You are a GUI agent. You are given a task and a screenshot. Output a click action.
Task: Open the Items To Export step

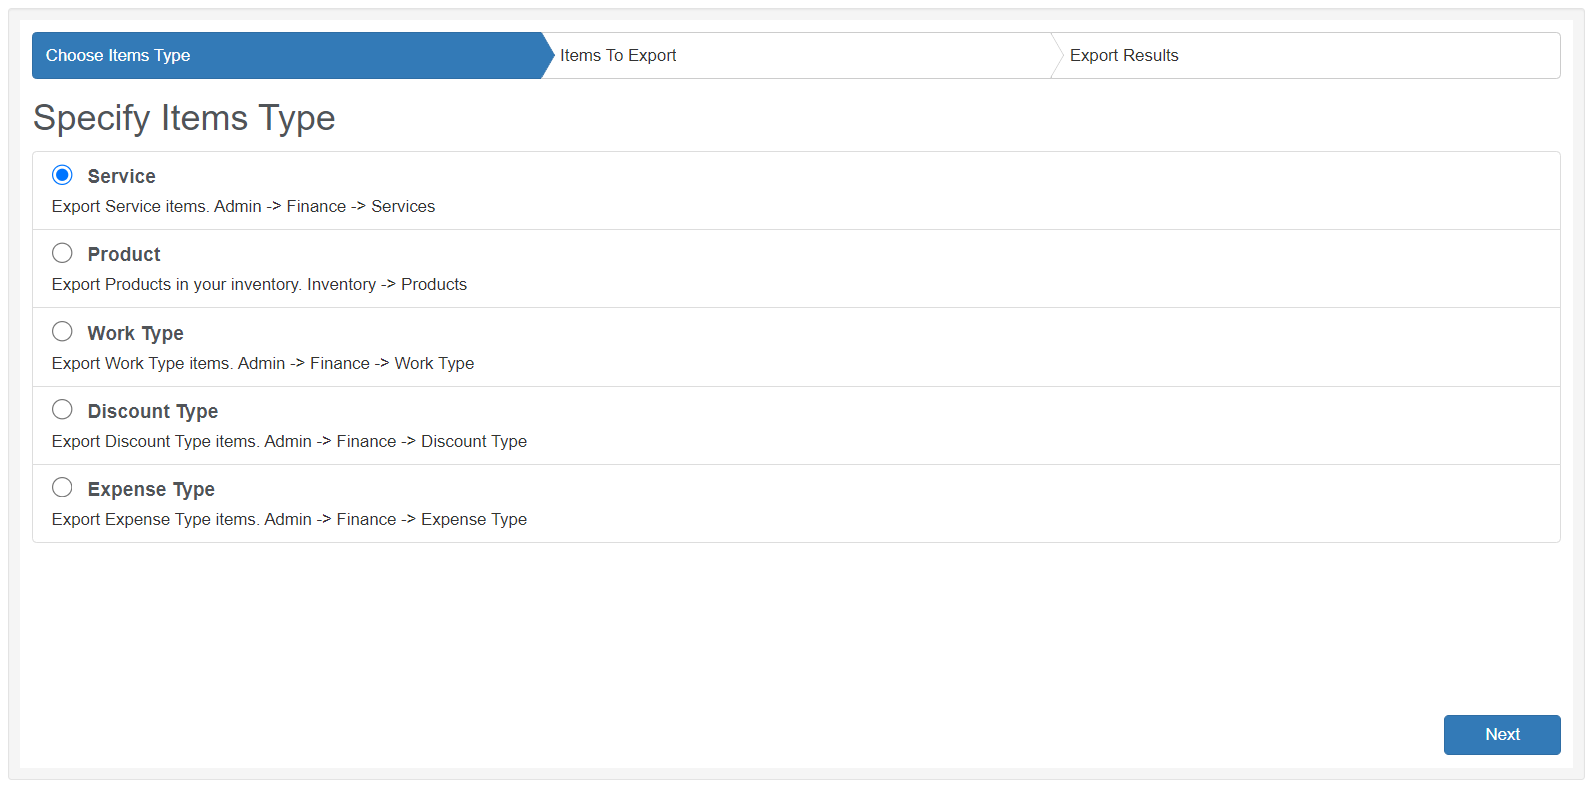point(618,56)
